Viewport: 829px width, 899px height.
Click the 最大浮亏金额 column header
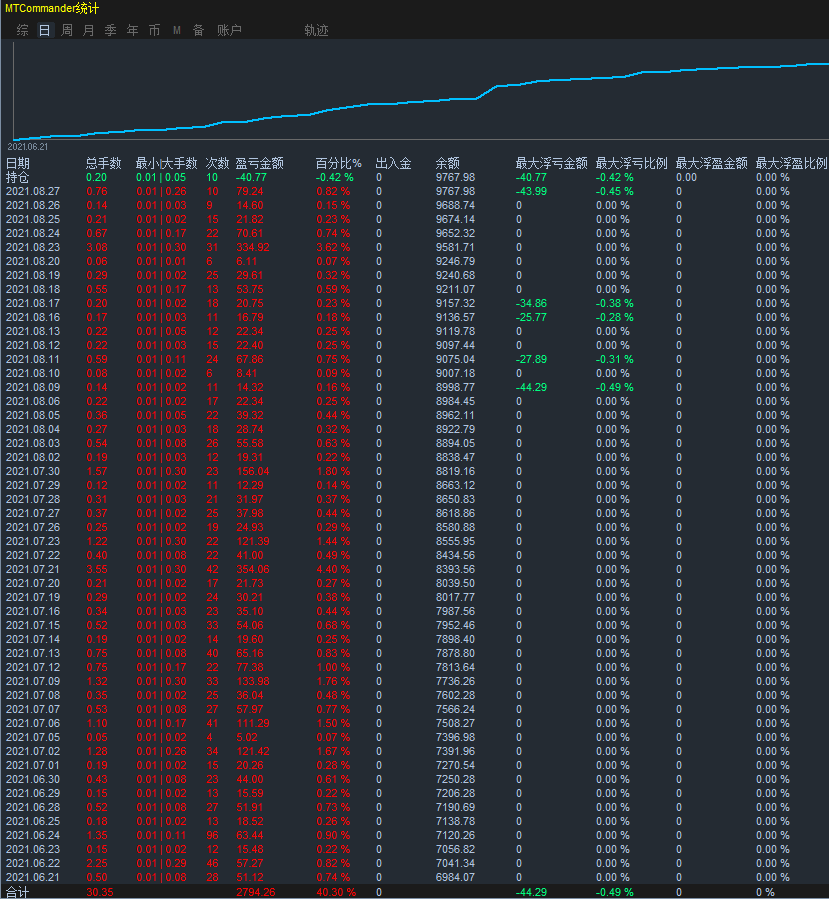coord(551,163)
